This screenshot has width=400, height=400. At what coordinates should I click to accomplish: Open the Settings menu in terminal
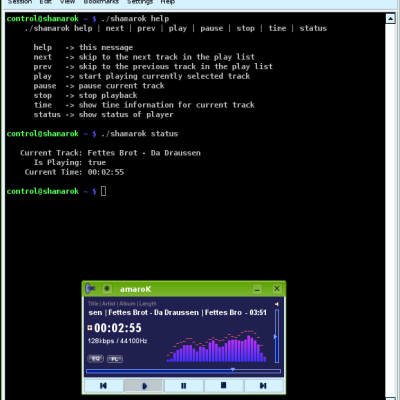coord(140,2)
